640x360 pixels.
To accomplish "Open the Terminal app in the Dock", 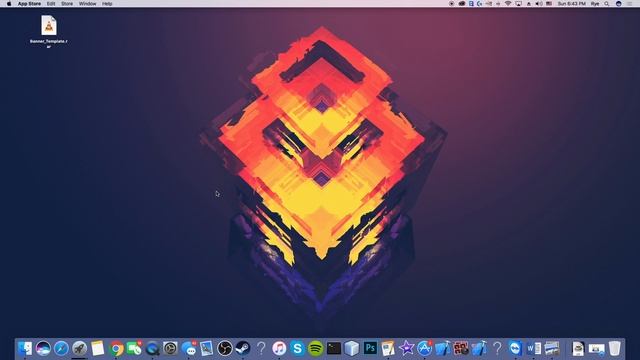I will [x=333, y=348].
